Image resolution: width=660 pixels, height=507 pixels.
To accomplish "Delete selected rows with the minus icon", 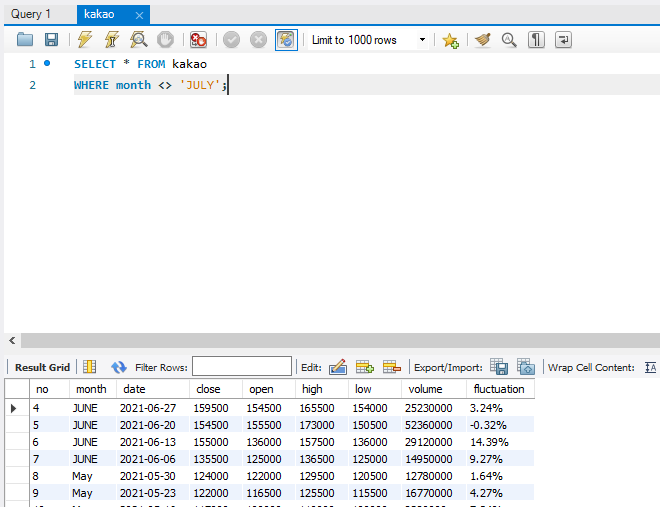I will pos(391,367).
